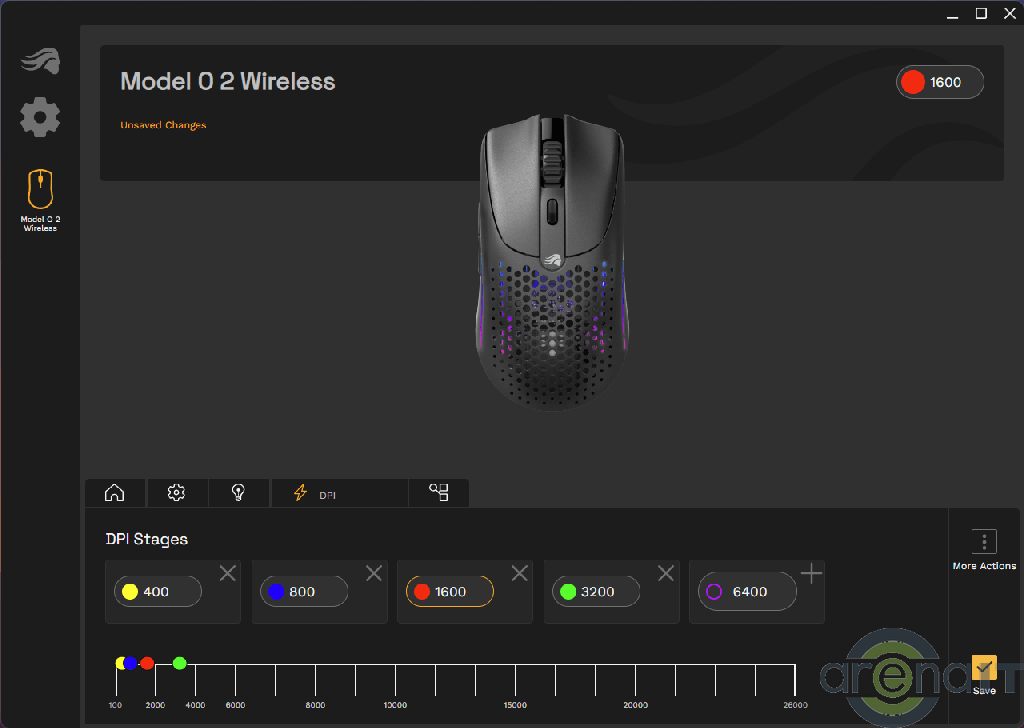Open the Lighting bulb tab
The image size is (1024, 728).
coord(238,493)
